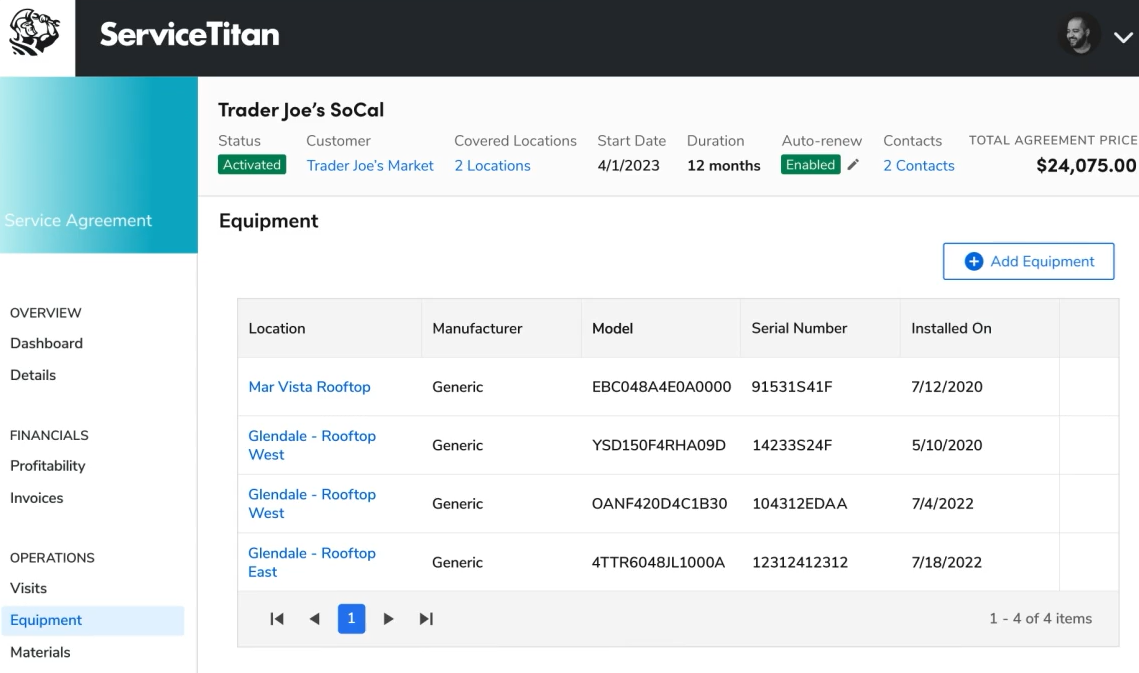Click the pencil icon to edit Auto-renew
Screen dimensions: 1139x673
[x=853, y=165]
